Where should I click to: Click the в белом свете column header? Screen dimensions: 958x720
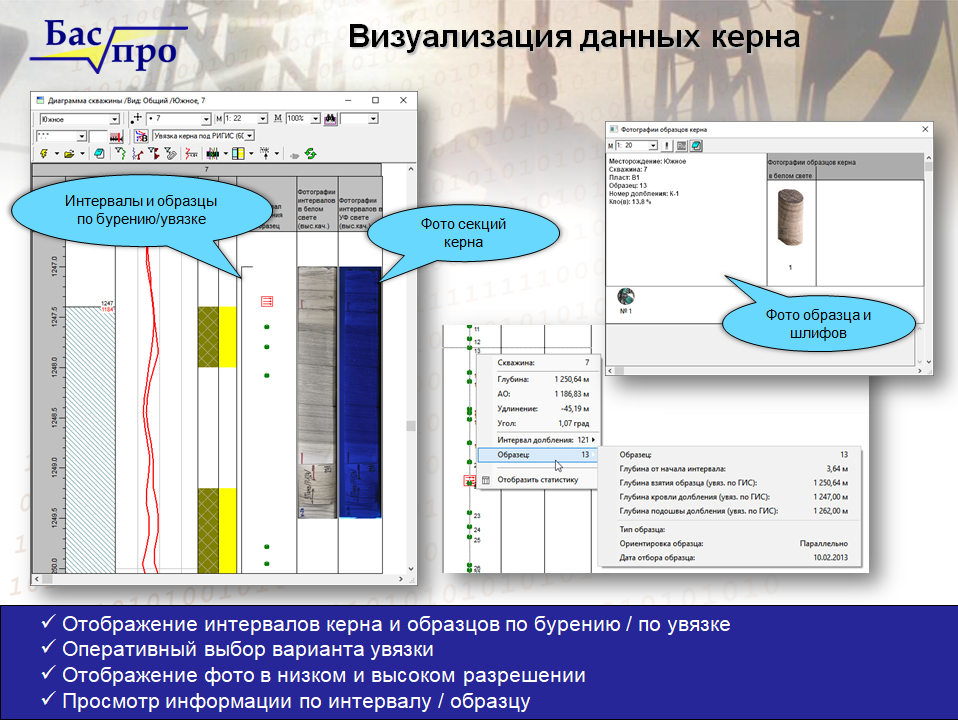point(791,176)
